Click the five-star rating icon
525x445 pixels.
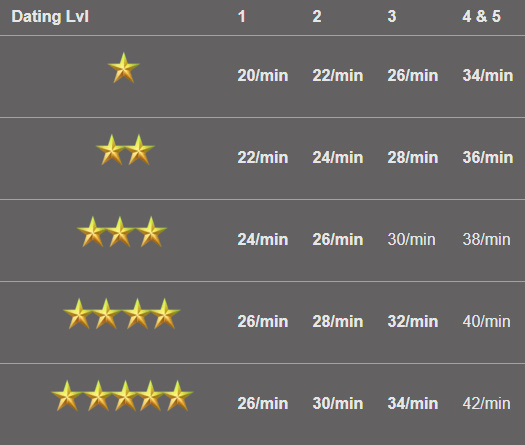122,396
